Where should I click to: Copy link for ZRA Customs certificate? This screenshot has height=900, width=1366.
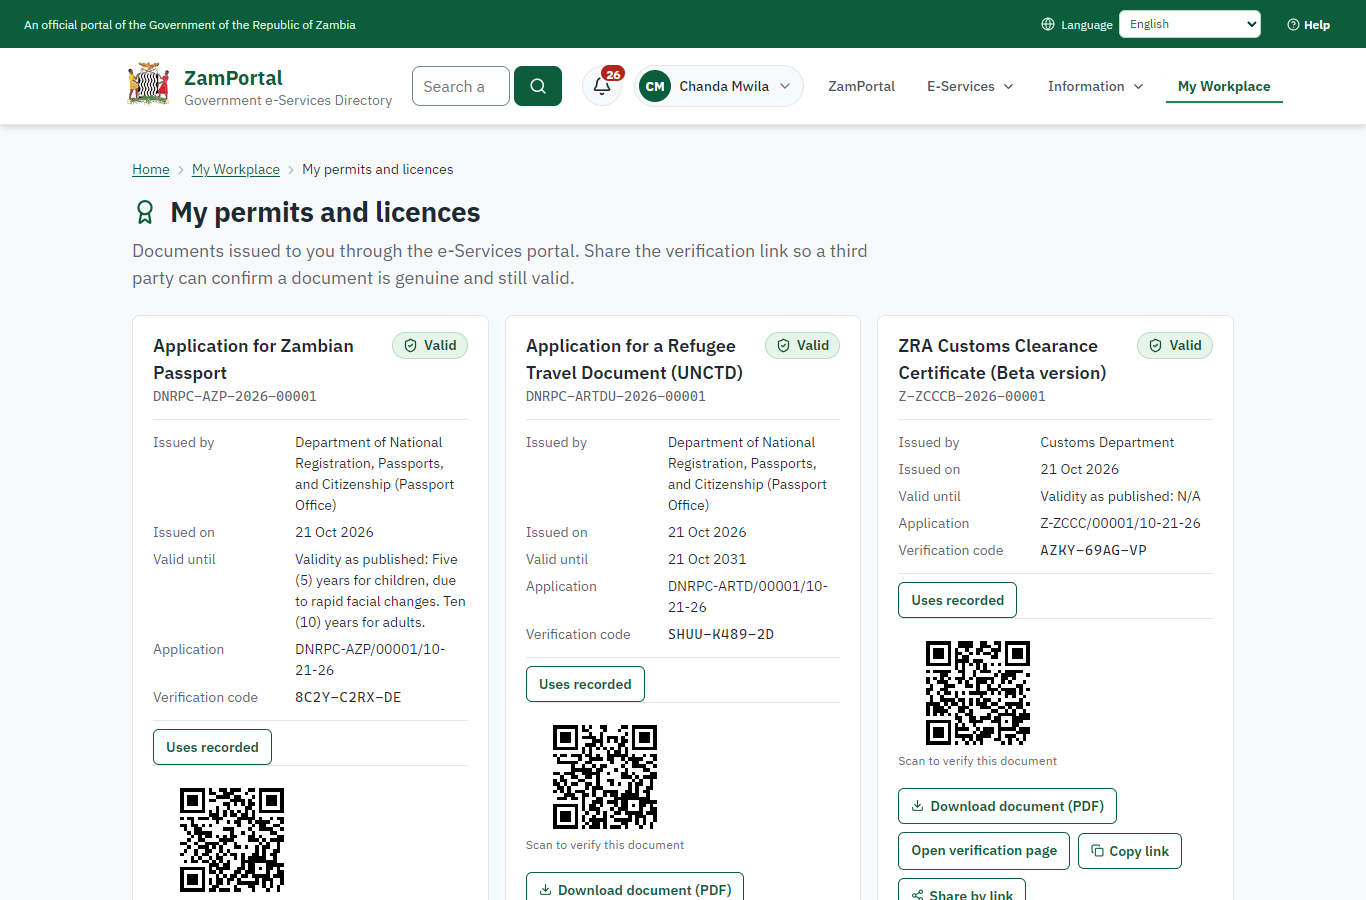(x=1130, y=851)
